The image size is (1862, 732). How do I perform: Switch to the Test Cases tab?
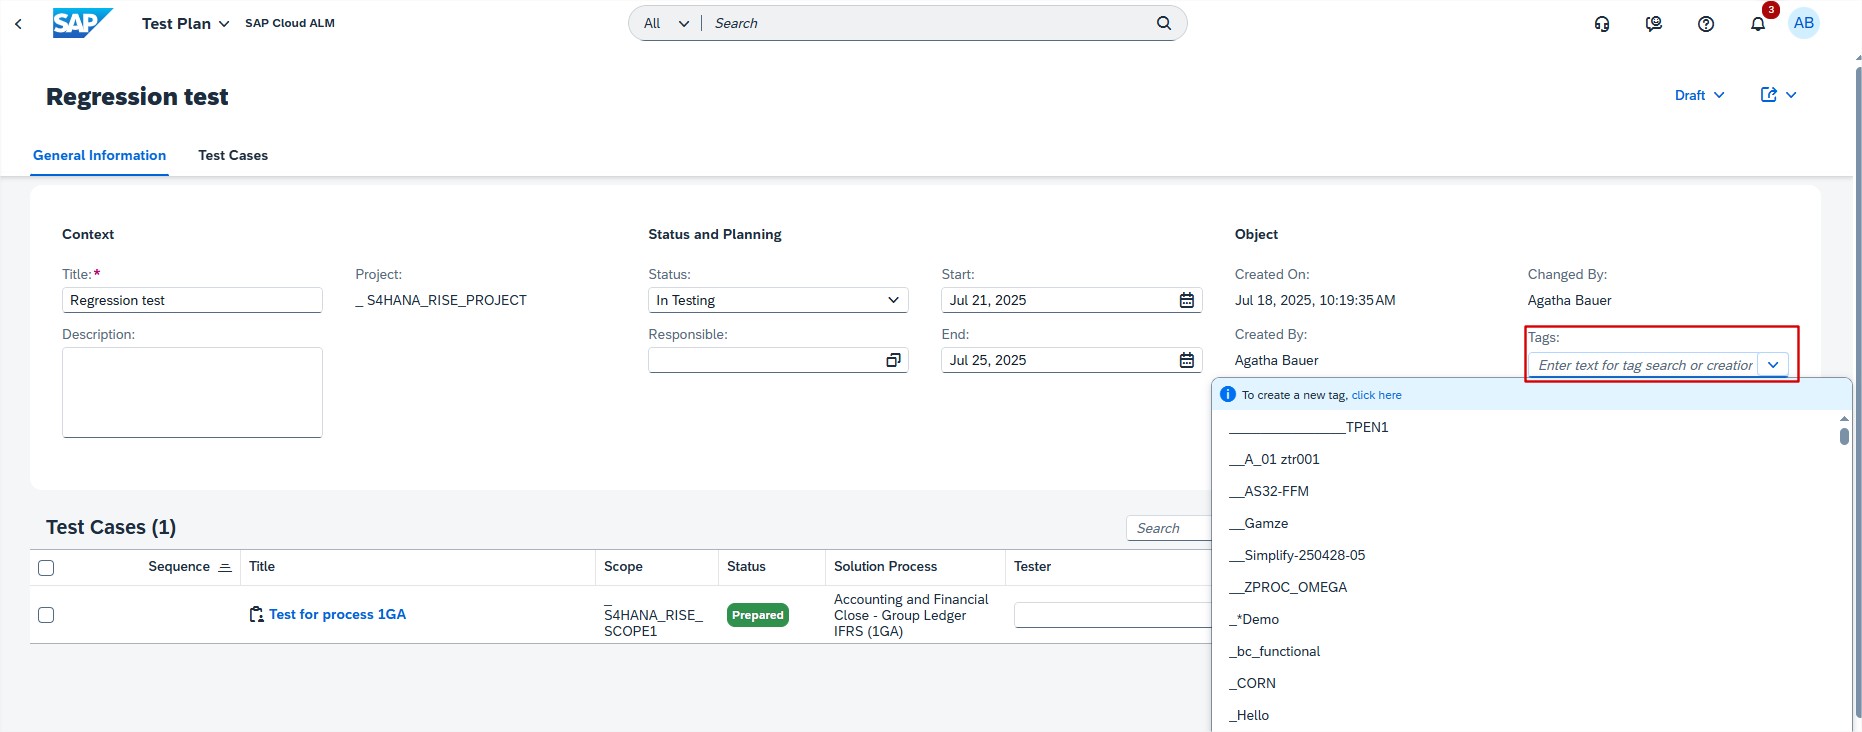(x=233, y=155)
